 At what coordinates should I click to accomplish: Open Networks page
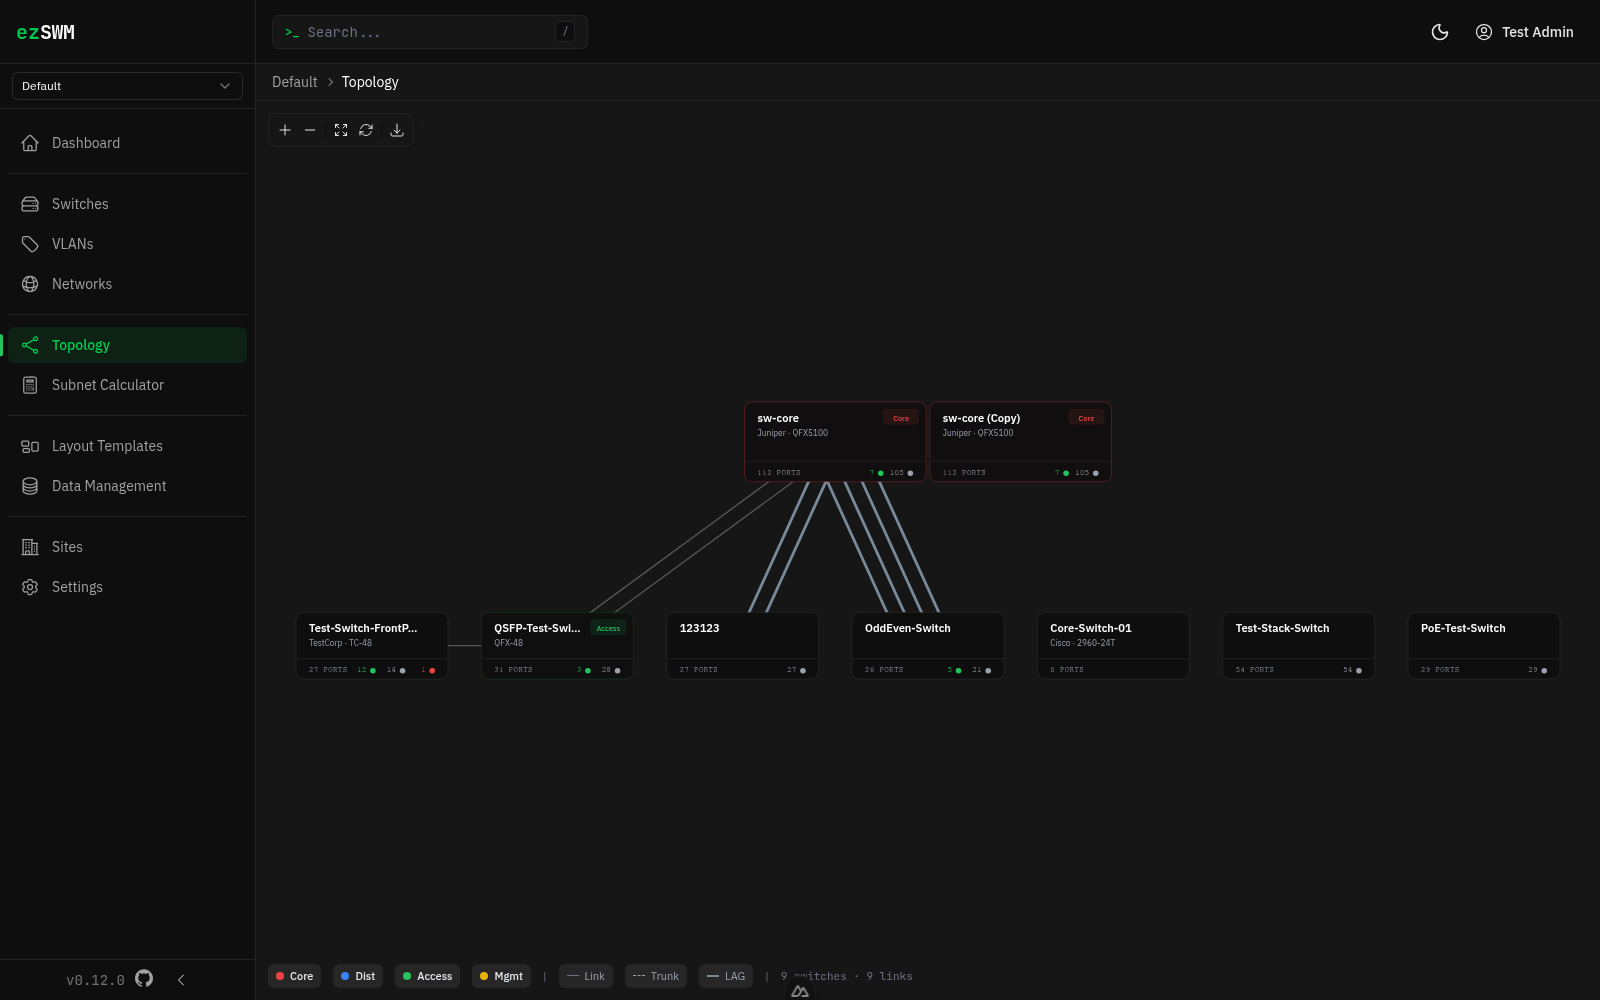tap(127, 284)
